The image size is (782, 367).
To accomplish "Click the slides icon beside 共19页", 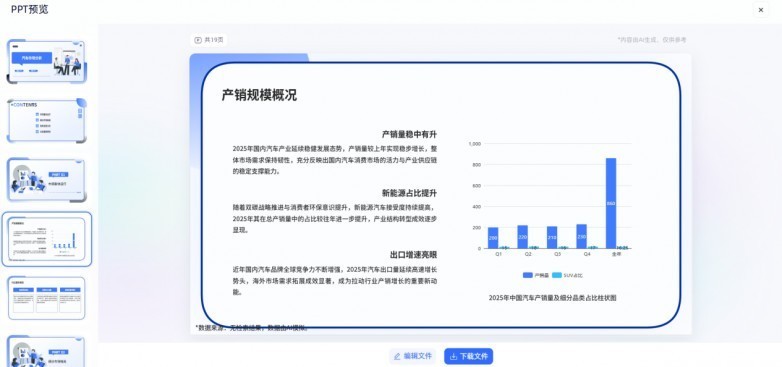I will click(x=198, y=40).
